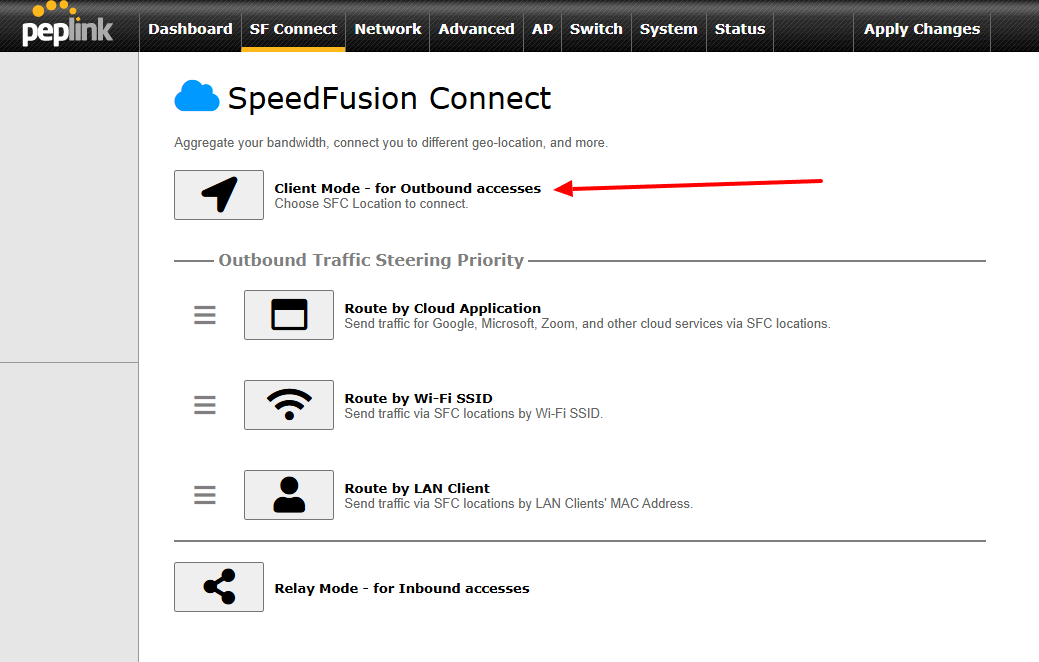The width and height of the screenshot is (1039, 662).
Task: Click 'Send traffic via SFC locations by Wi-Fi SSID.'
Action: pos(473,414)
